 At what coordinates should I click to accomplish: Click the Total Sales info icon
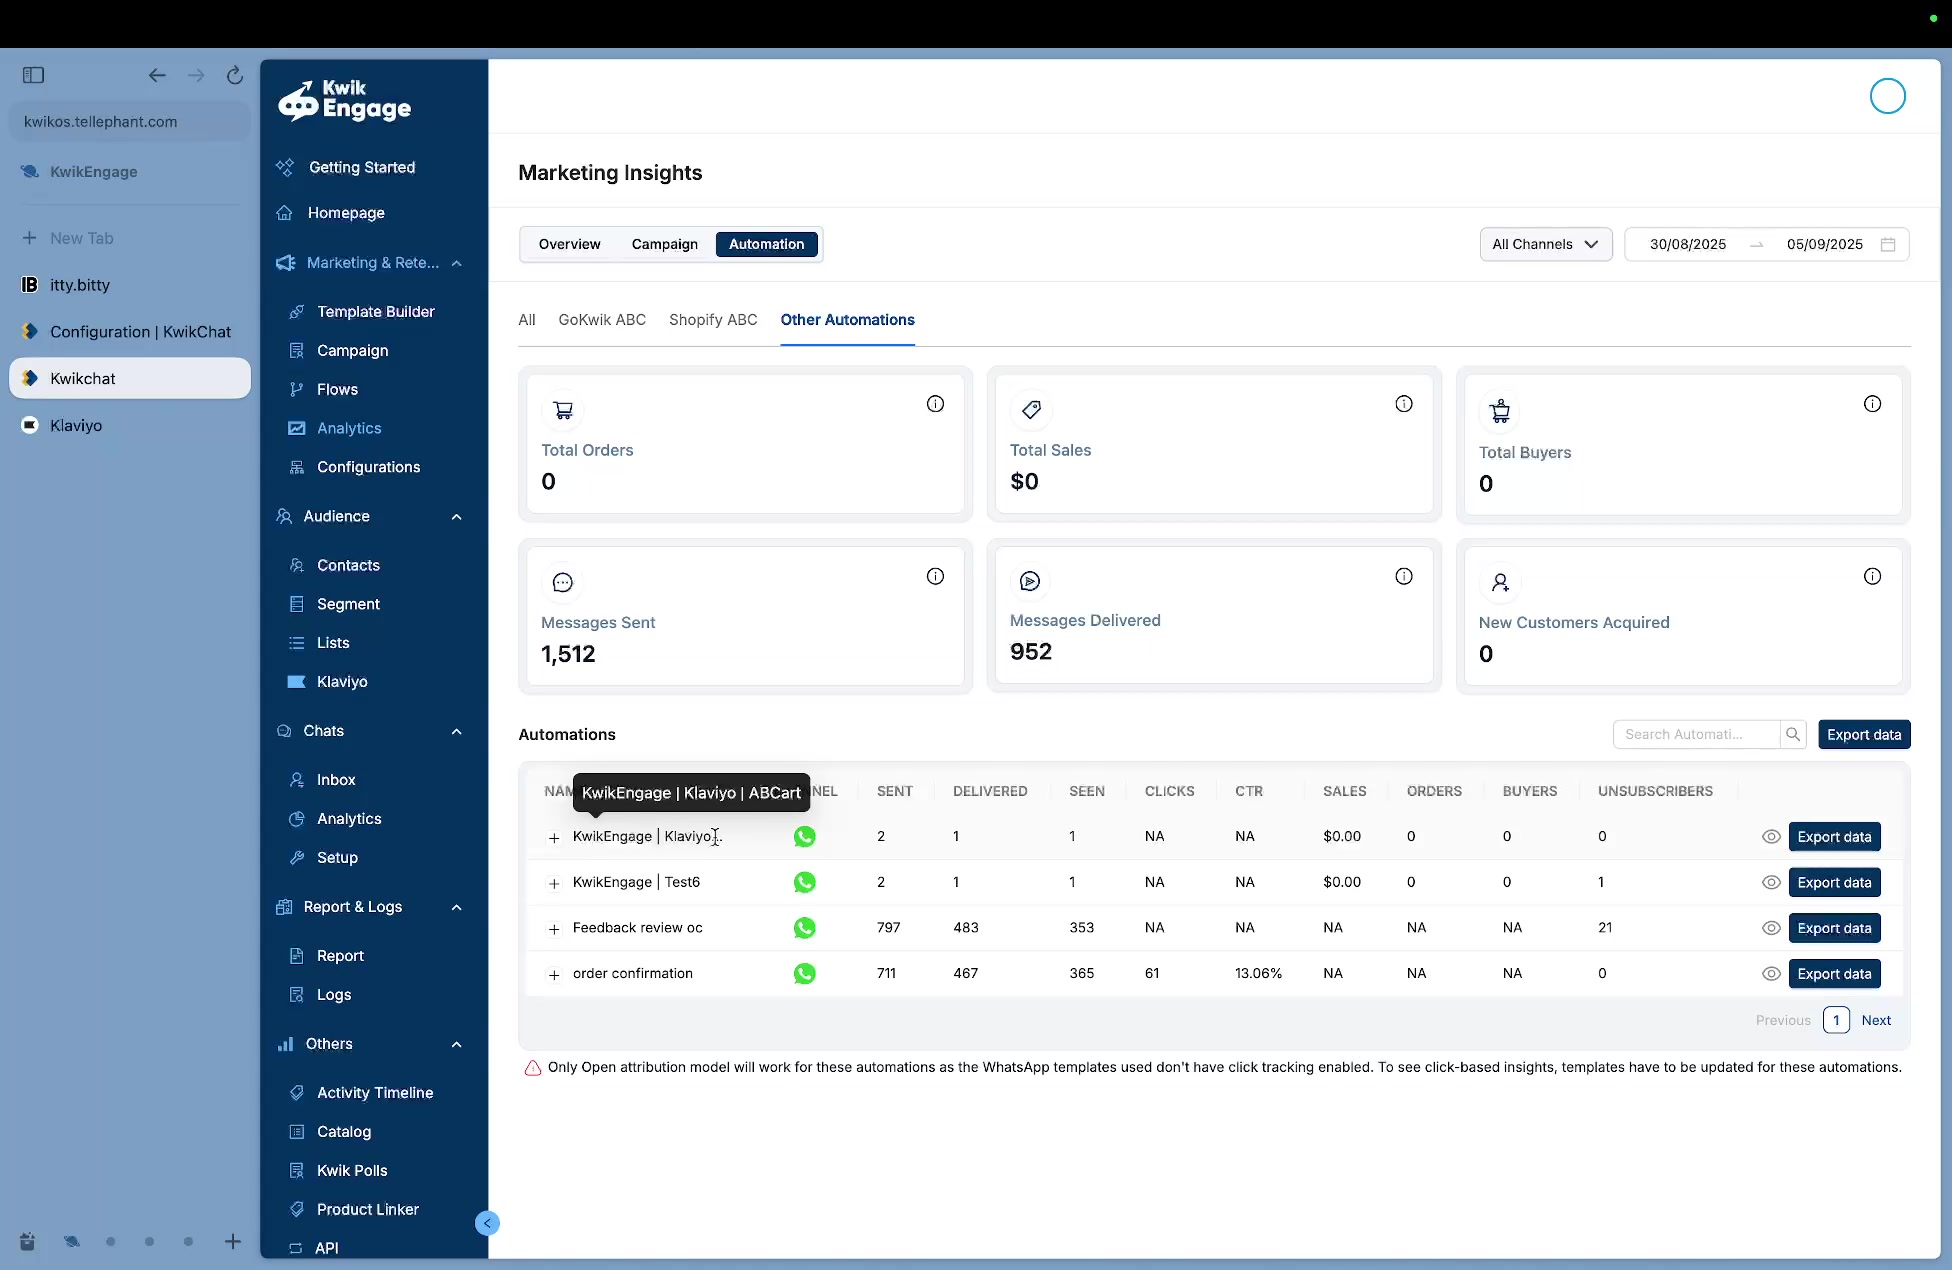click(1404, 404)
